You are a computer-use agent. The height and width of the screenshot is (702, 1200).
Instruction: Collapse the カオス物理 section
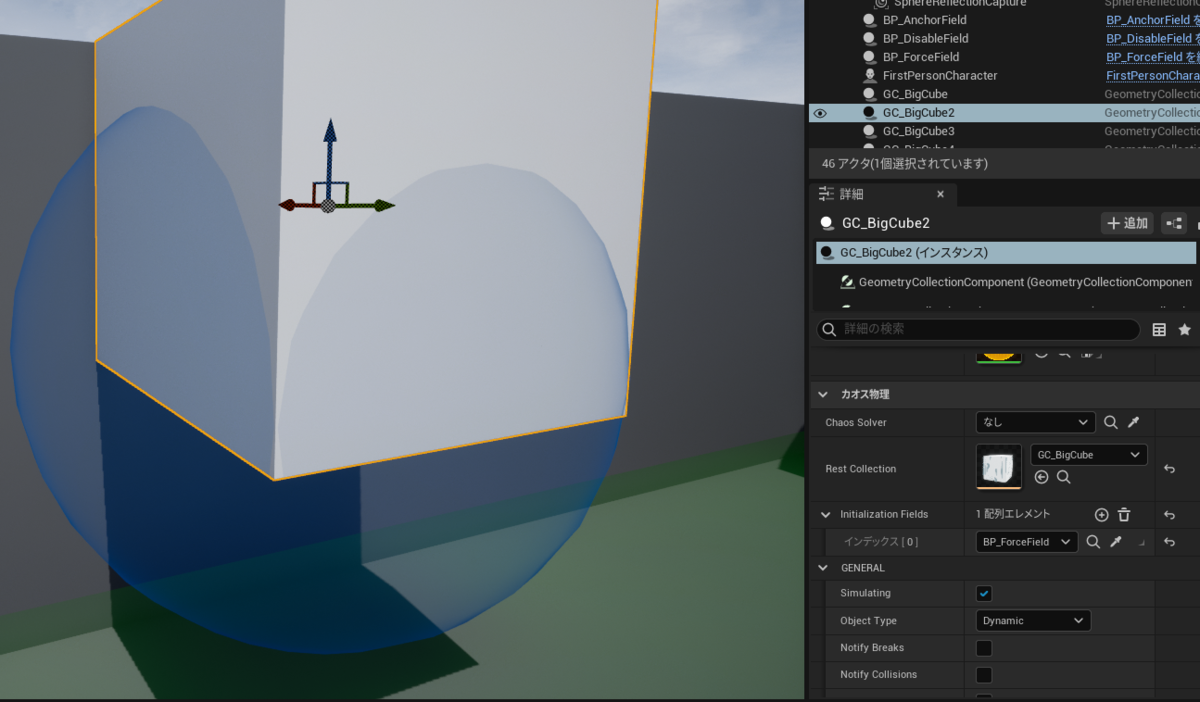(x=823, y=394)
